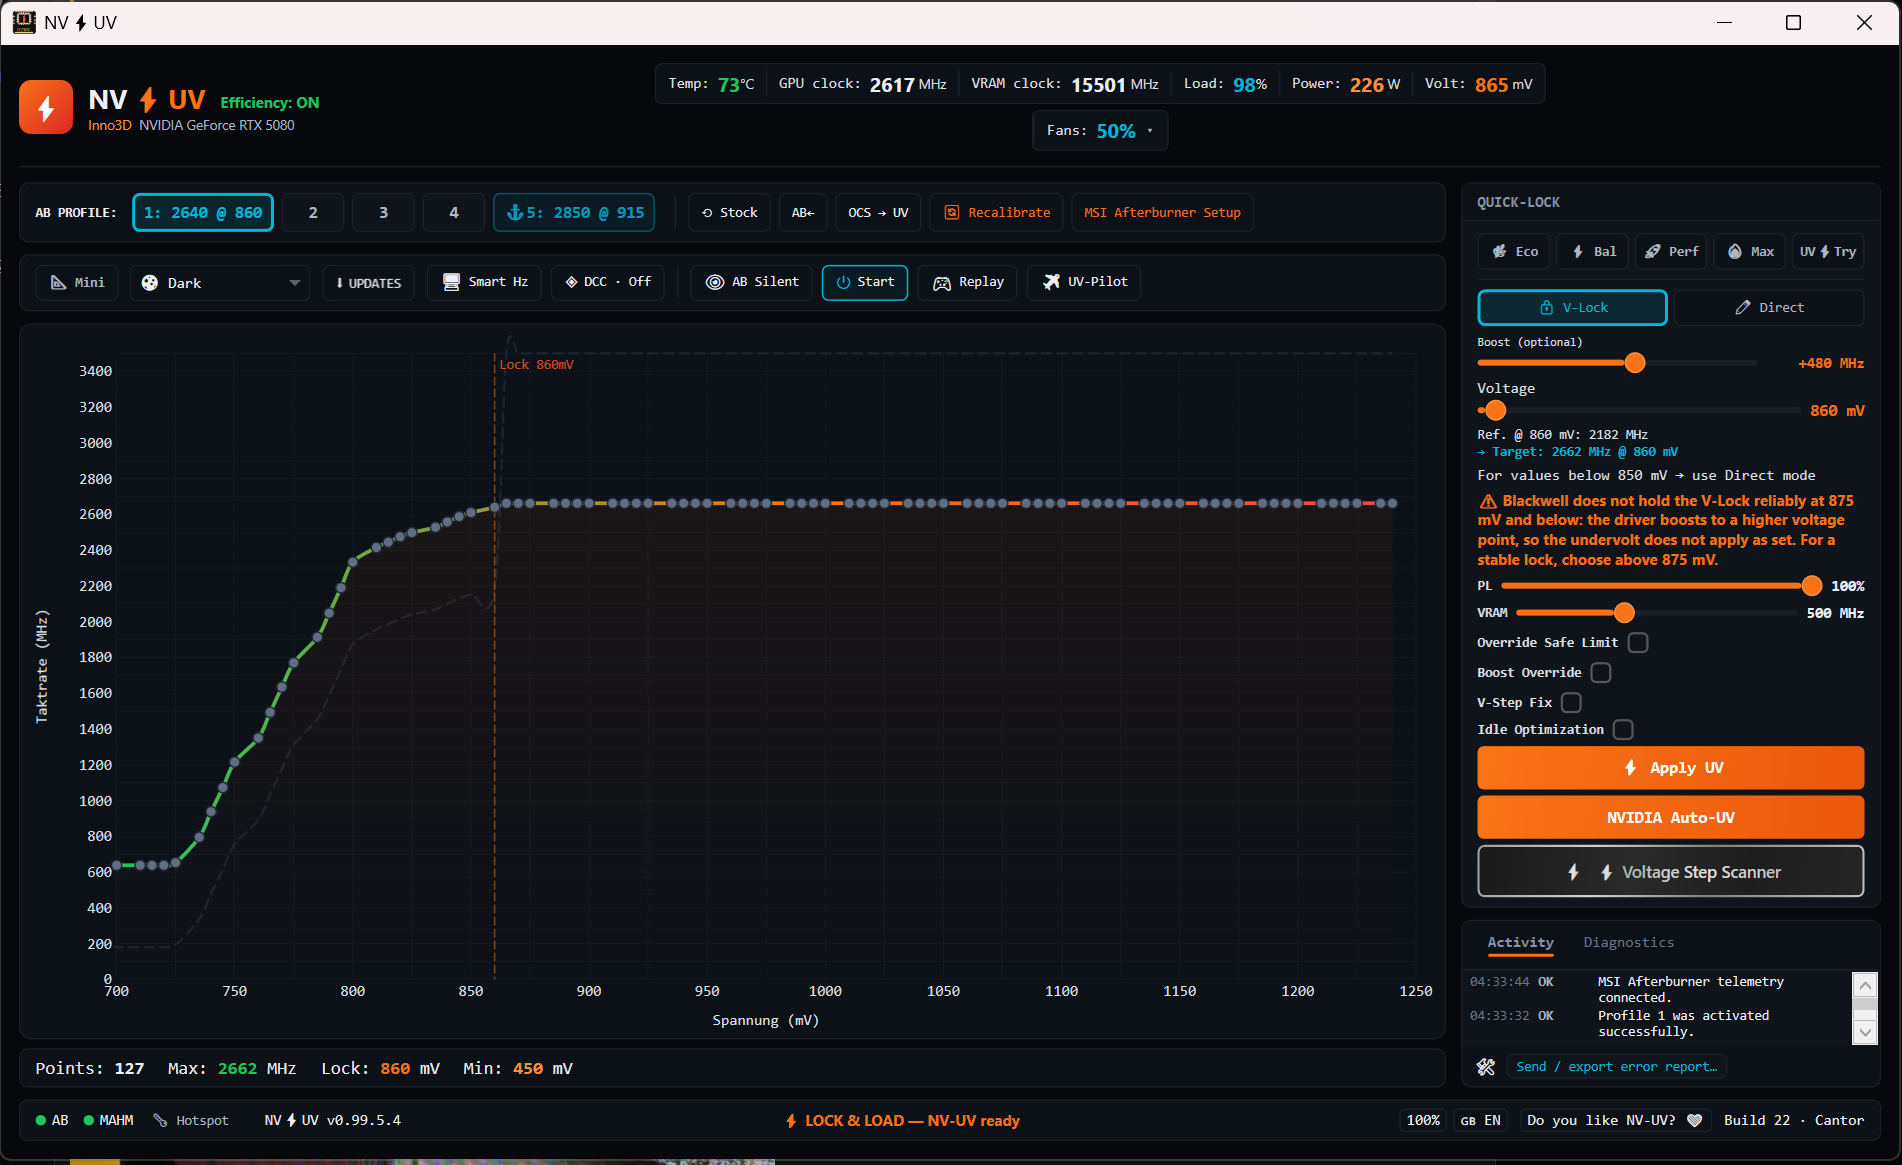Toggle AB Silent mode

pos(752,282)
